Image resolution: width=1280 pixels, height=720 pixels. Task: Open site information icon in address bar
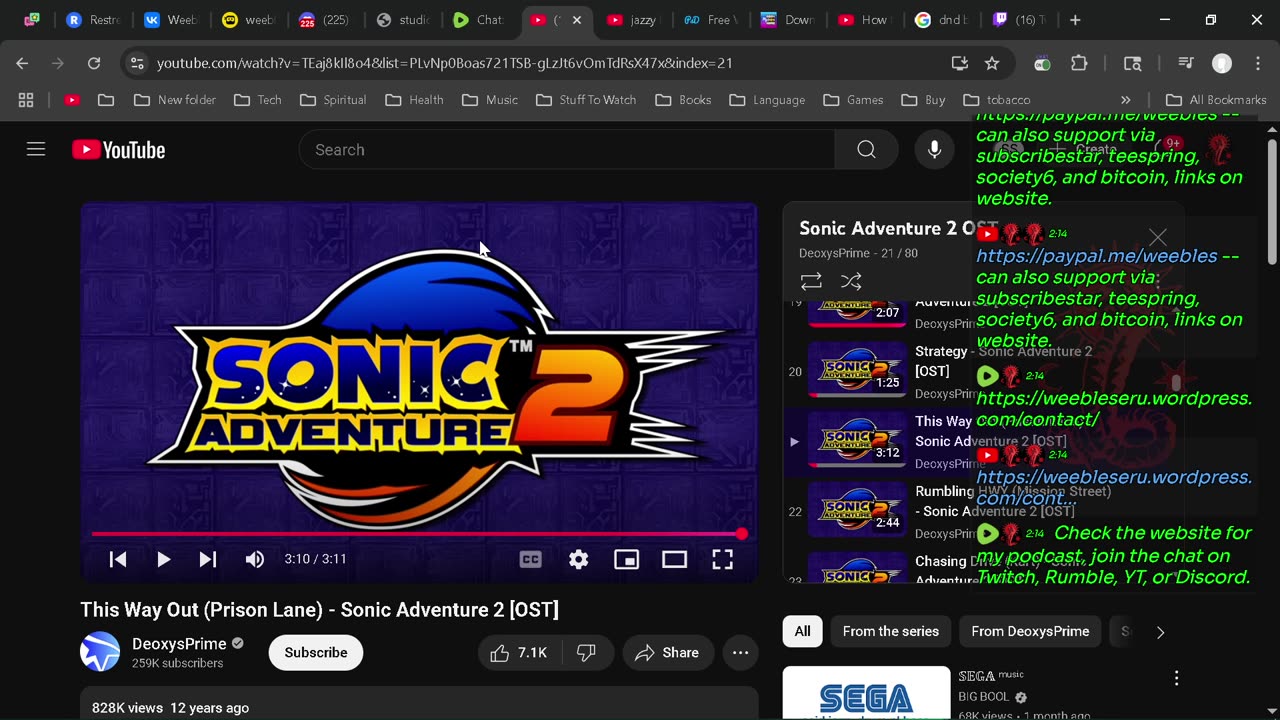137,63
